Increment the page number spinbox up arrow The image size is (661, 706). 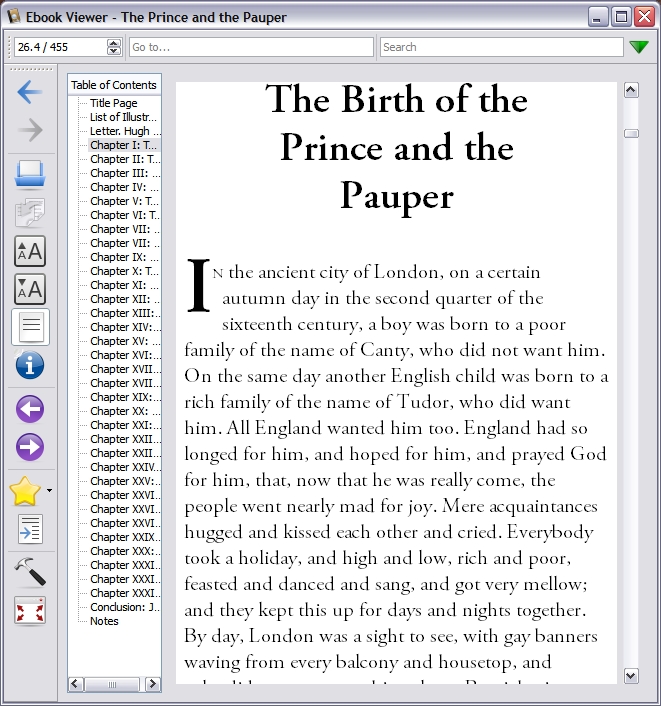click(x=114, y=43)
